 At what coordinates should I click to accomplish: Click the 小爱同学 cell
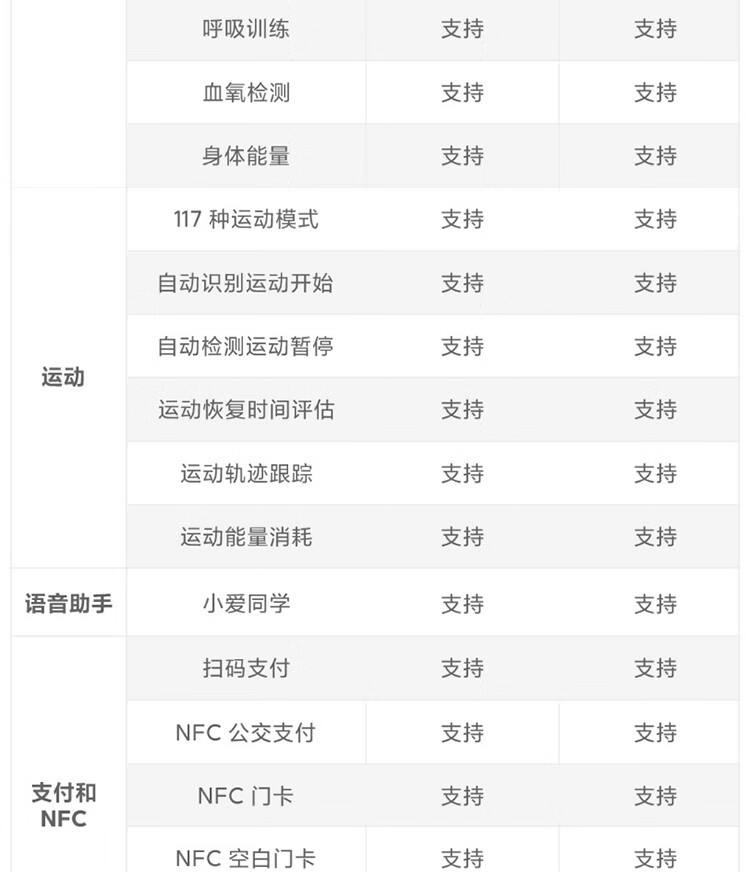pyautogui.click(x=246, y=603)
